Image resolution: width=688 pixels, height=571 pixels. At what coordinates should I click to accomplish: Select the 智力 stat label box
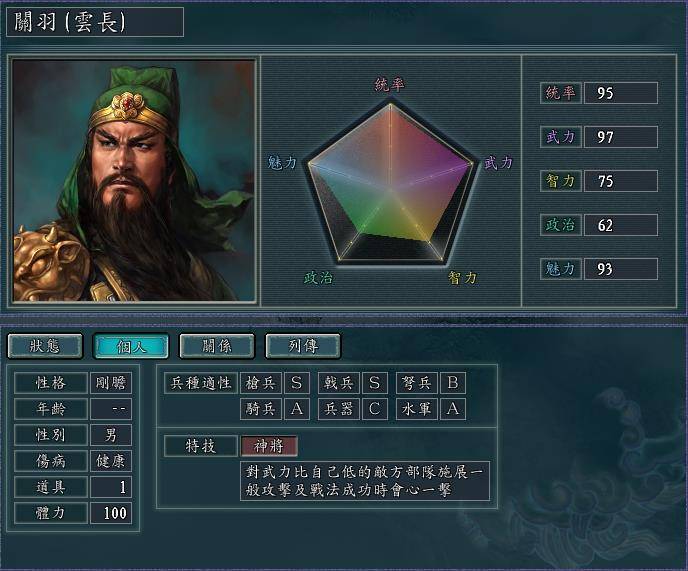561,181
